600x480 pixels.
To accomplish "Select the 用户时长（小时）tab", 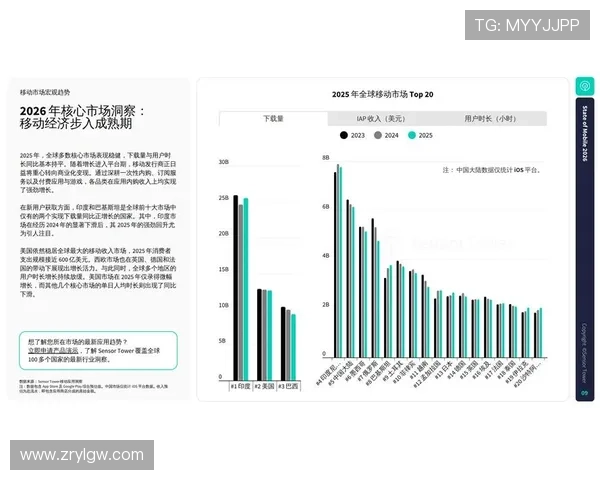I will (x=490, y=119).
